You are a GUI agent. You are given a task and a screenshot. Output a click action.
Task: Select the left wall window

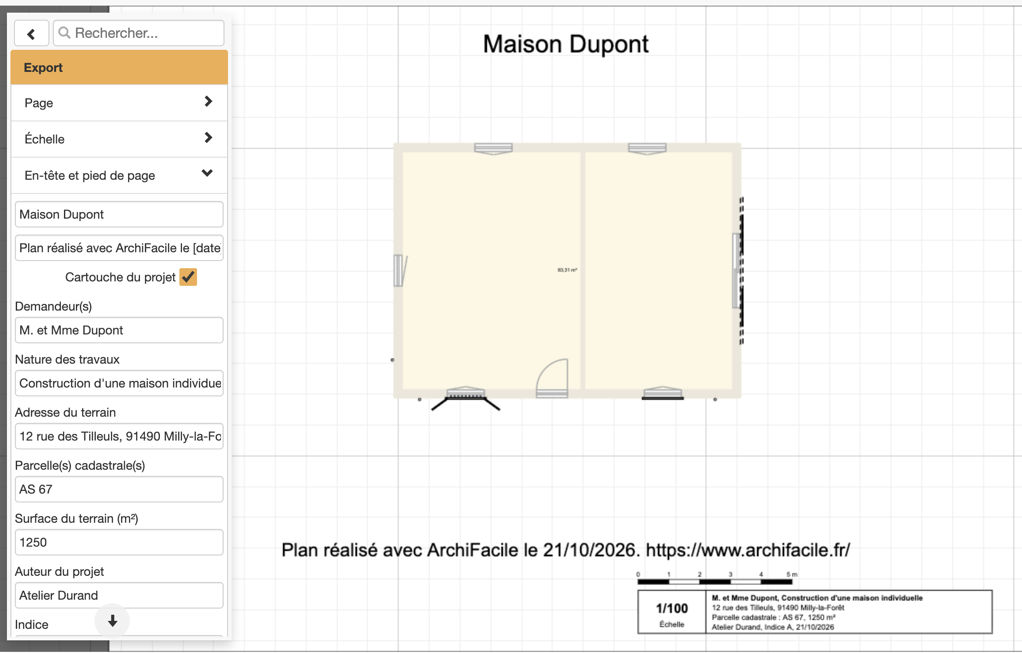click(x=400, y=270)
